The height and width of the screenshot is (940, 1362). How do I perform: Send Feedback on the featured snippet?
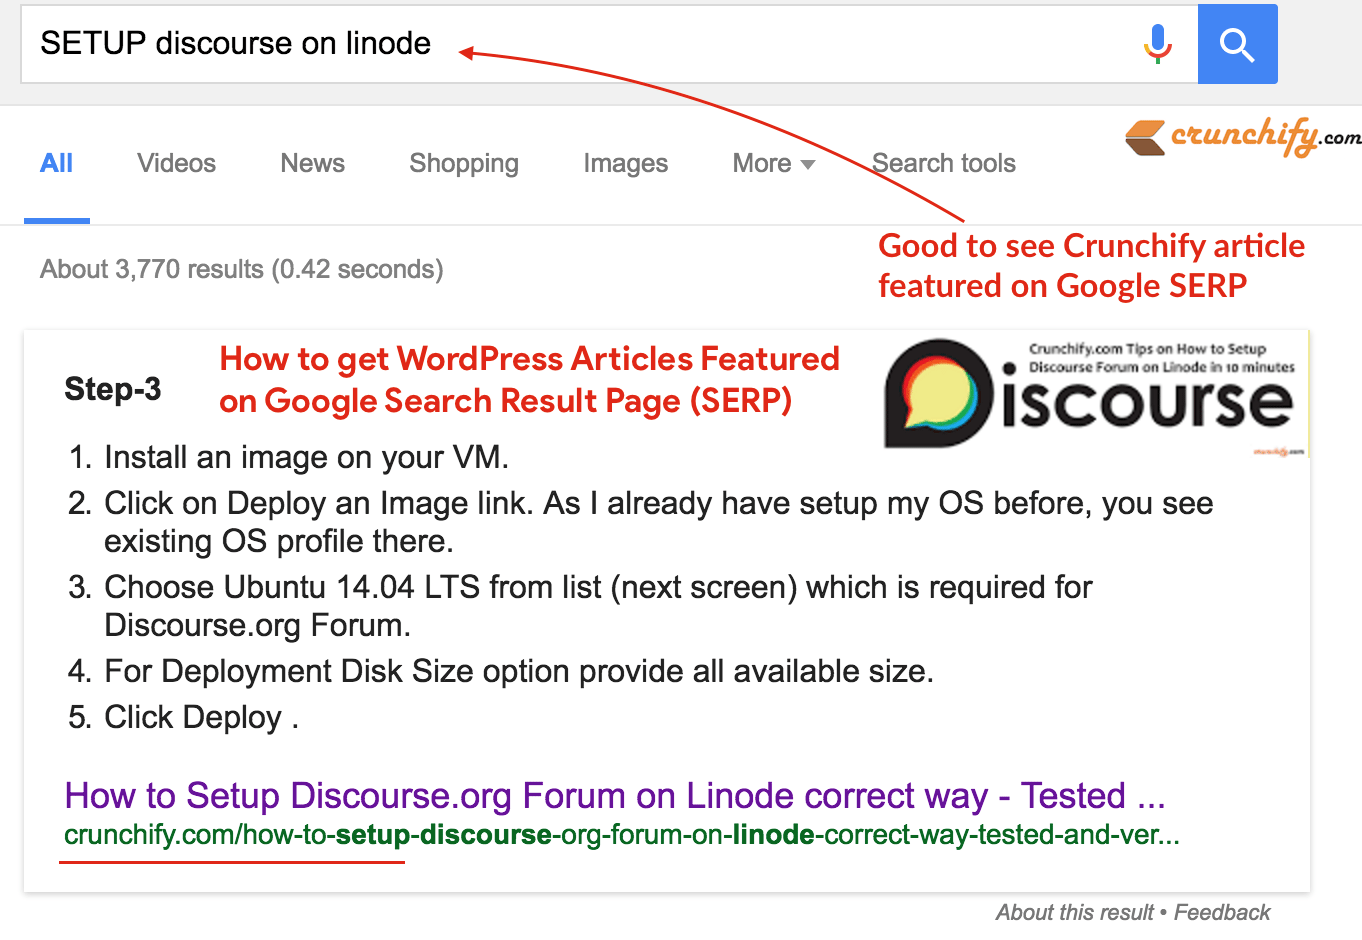click(1222, 912)
